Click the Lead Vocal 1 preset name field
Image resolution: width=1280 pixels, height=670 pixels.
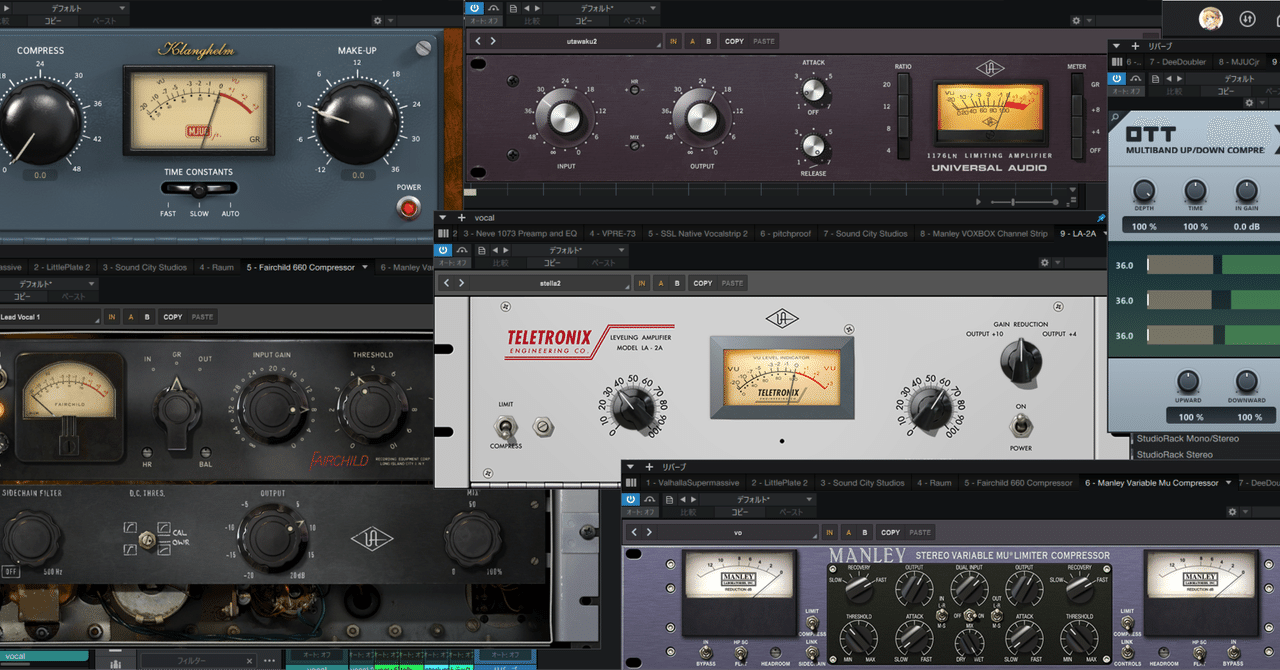click(x=50, y=317)
